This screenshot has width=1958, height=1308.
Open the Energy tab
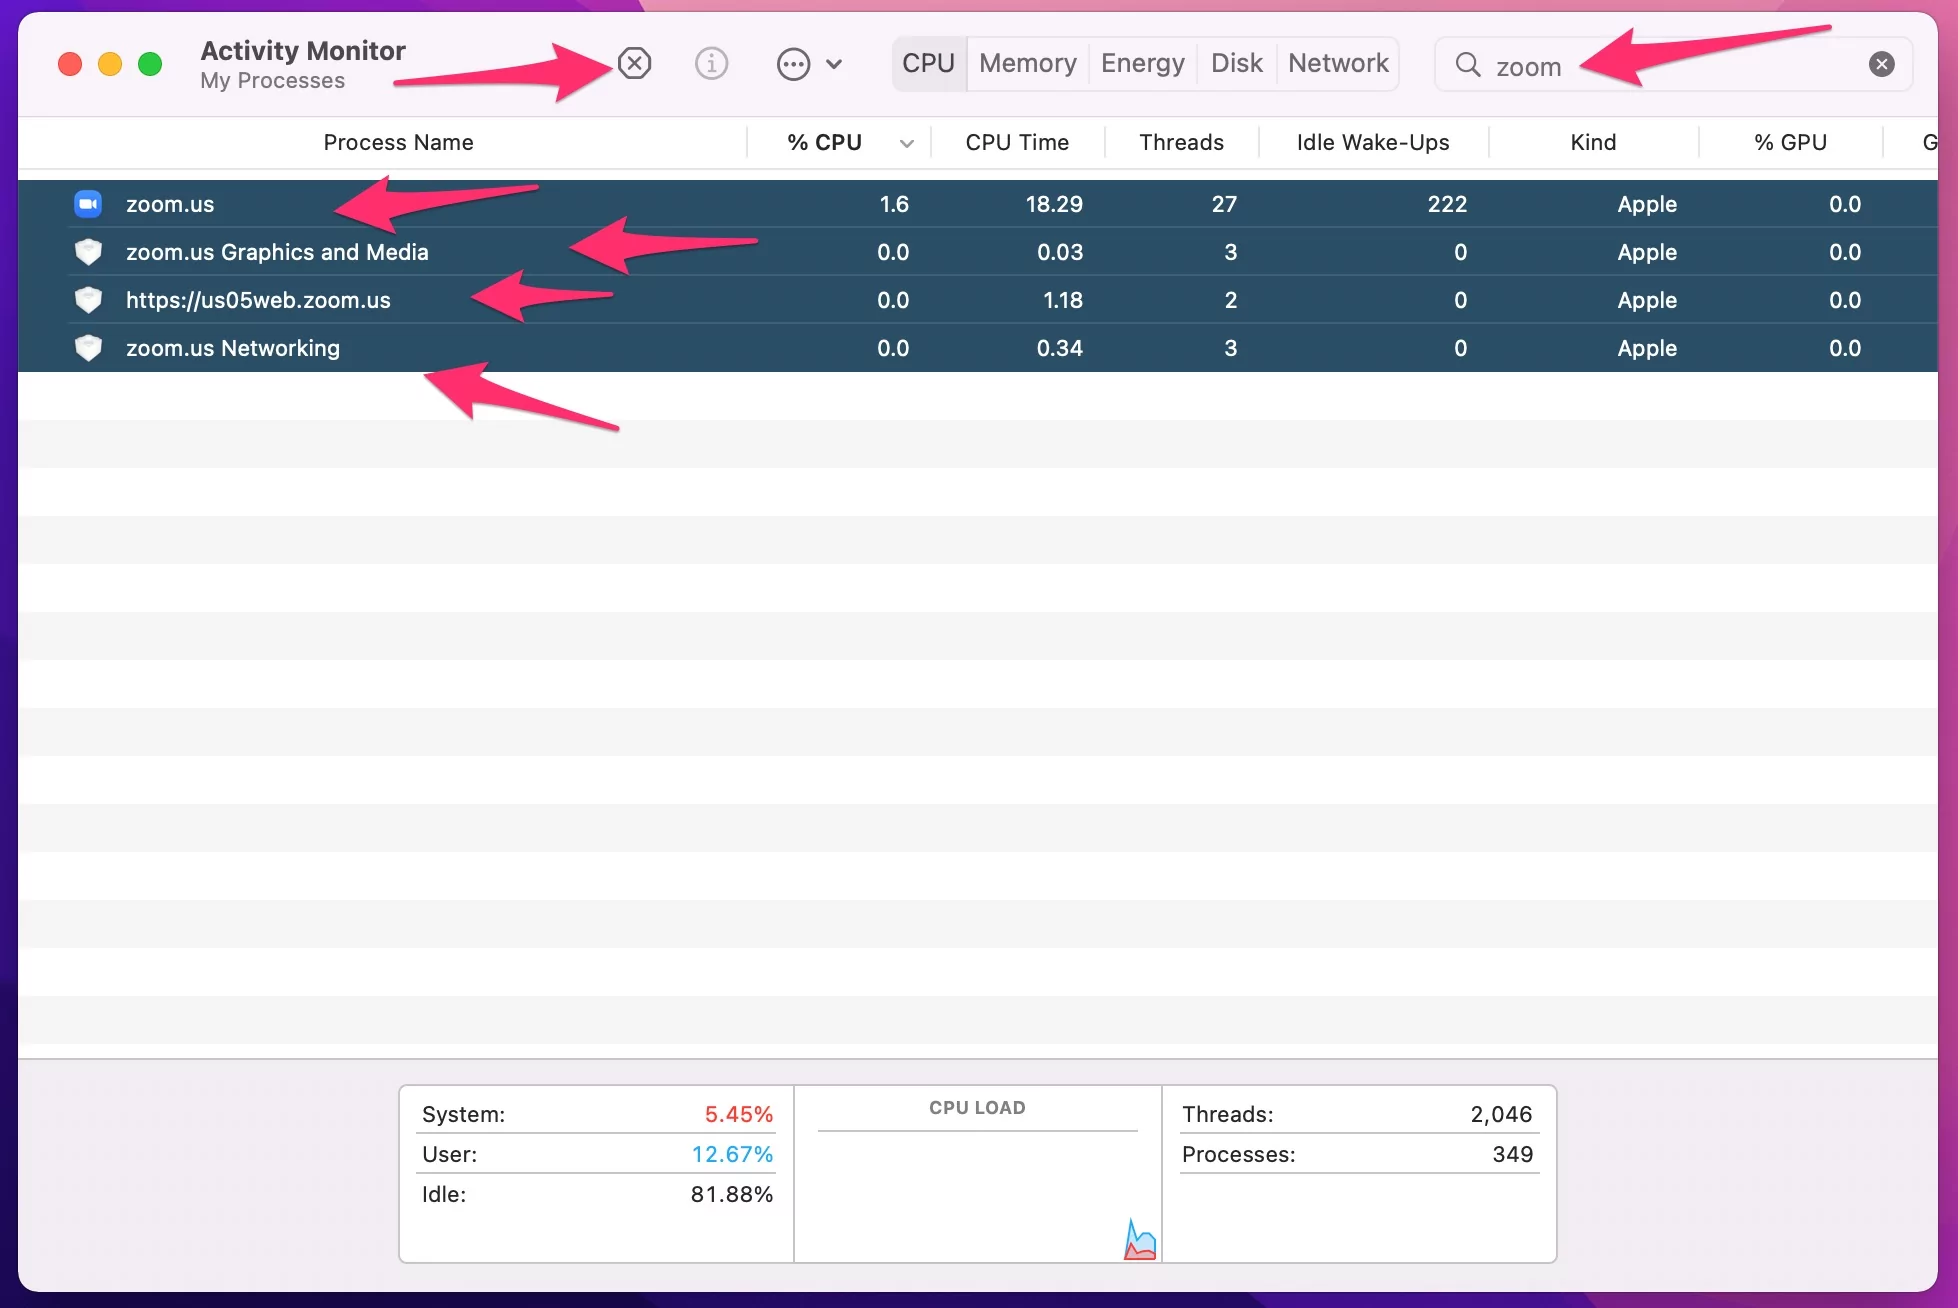[x=1142, y=64]
